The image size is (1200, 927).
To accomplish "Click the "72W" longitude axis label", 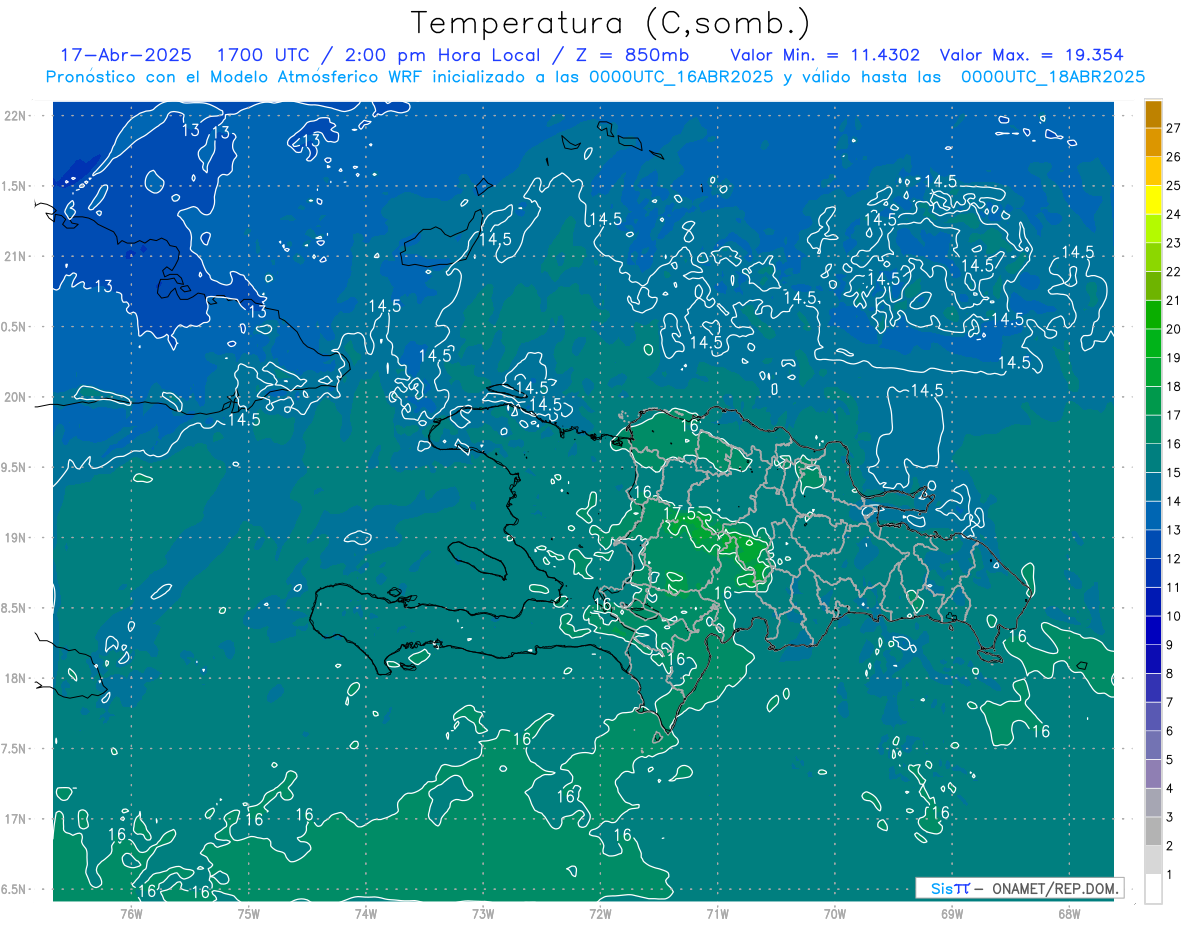I will point(600,913).
